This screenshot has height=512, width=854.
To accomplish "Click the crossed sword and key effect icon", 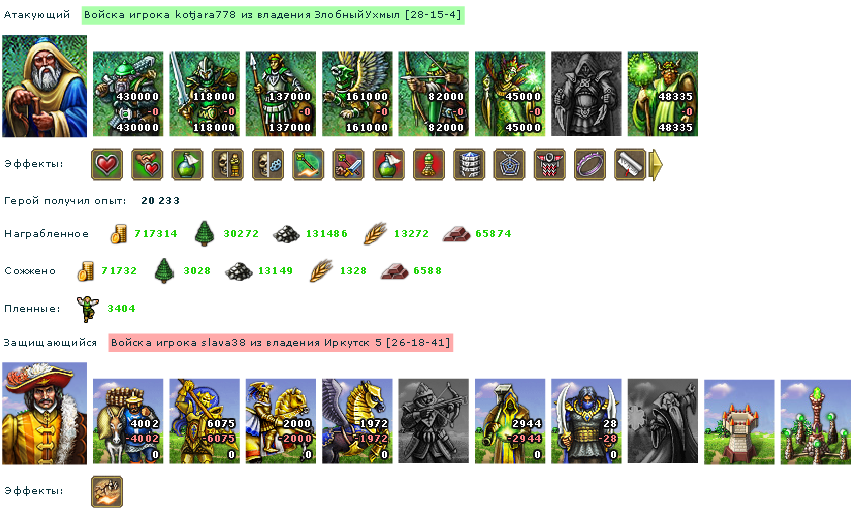I will point(349,164).
